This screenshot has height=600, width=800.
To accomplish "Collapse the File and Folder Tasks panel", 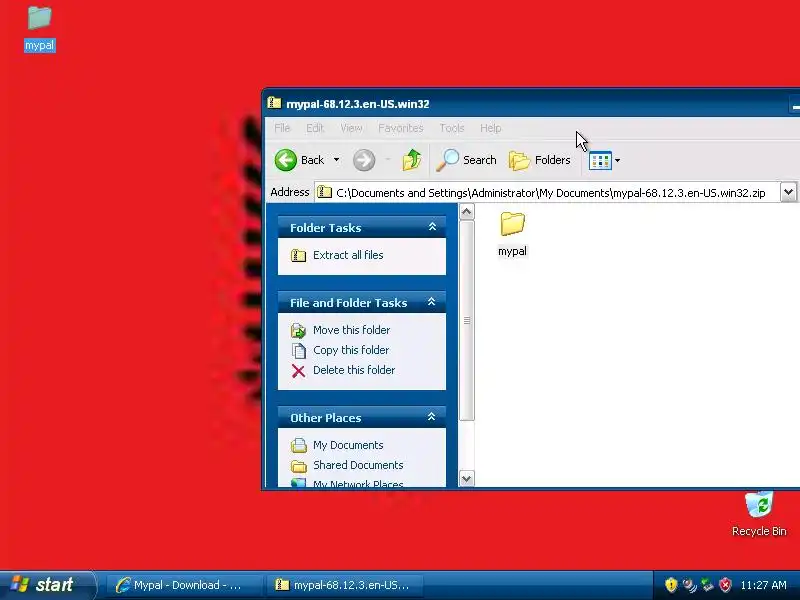I will [x=432, y=302].
